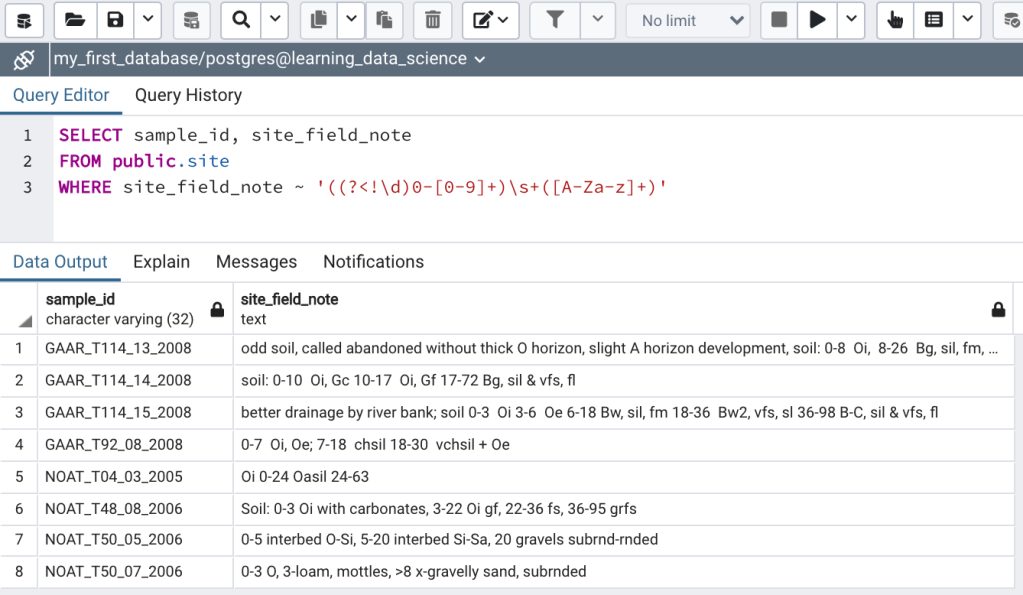Switch to the Query History tab

pyautogui.click(x=188, y=95)
